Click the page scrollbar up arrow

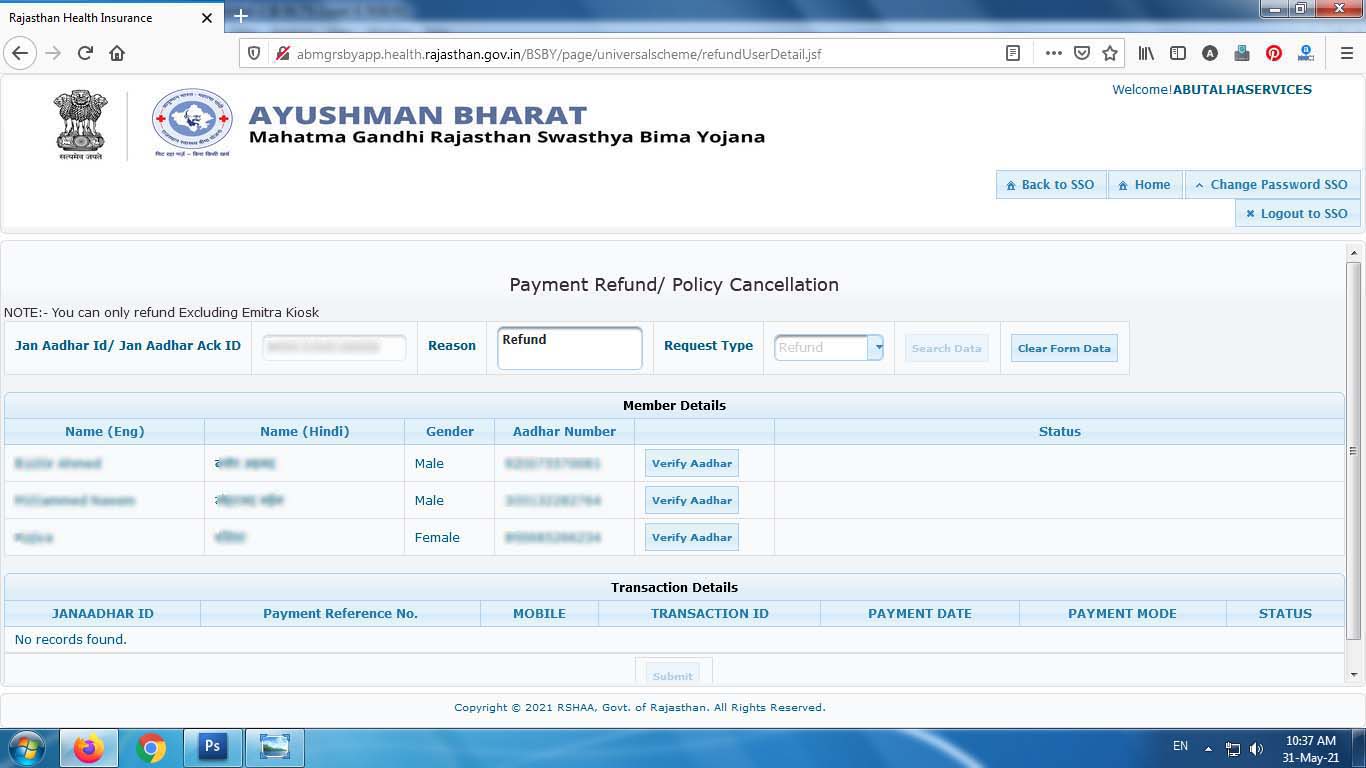pyautogui.click(x=1354, y=253)
